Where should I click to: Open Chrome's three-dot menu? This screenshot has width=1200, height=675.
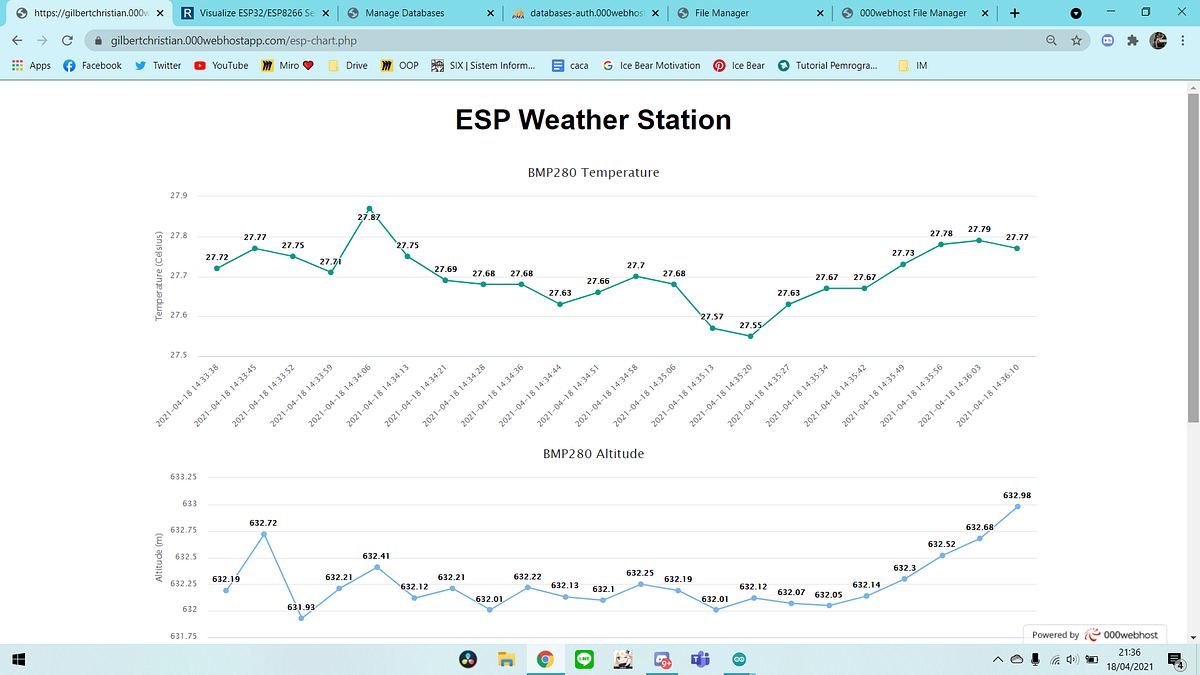[1184, 40]
